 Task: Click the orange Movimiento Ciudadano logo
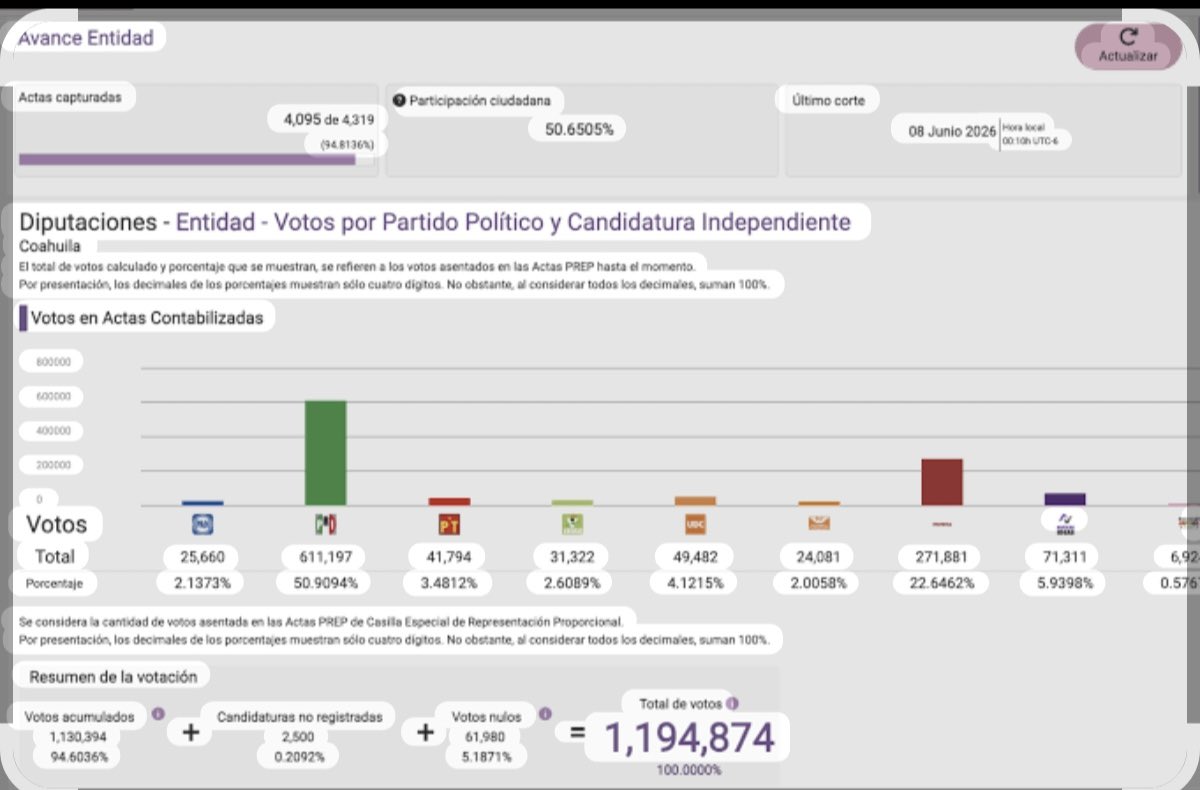819,523
